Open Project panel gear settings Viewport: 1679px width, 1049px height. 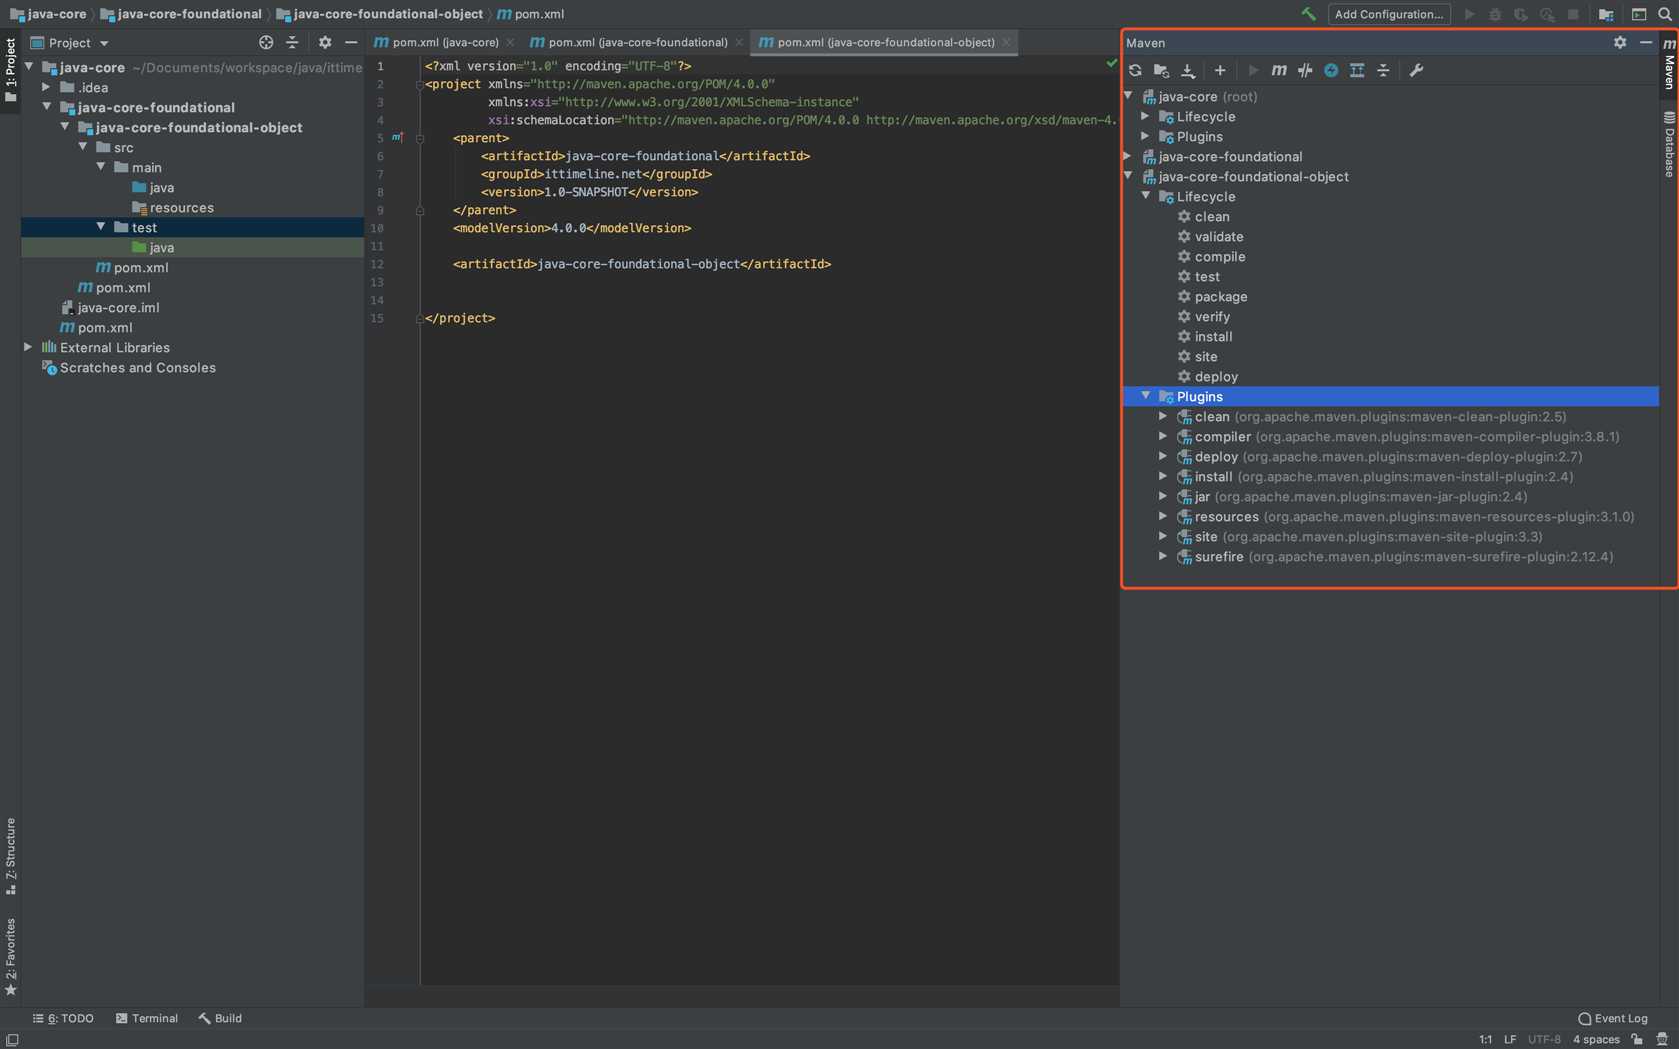pyautogui.click(x=325, y=43)
